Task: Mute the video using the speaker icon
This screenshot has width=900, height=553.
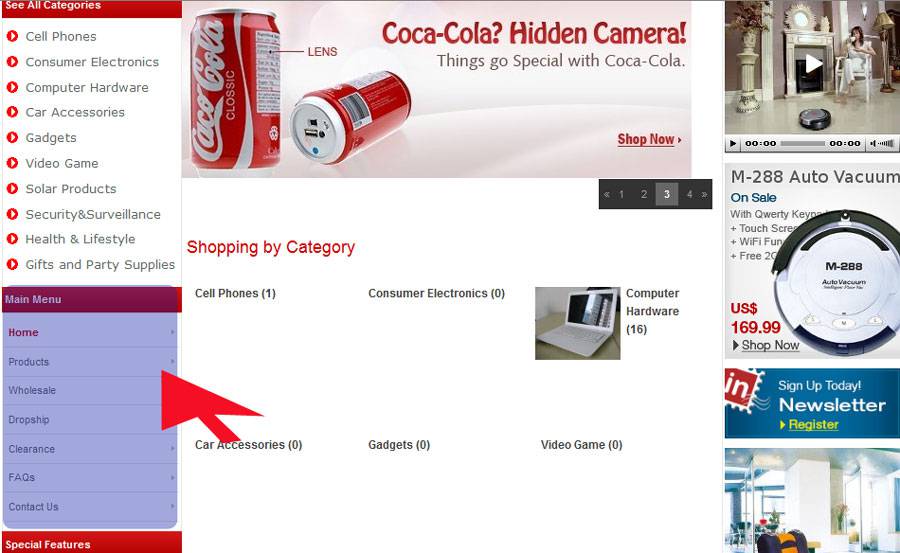Action: pyautogui.click(x=873, y=144)
